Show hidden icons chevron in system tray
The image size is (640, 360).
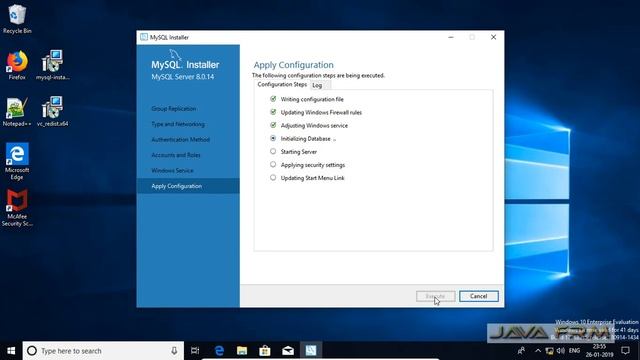(538, 351)
